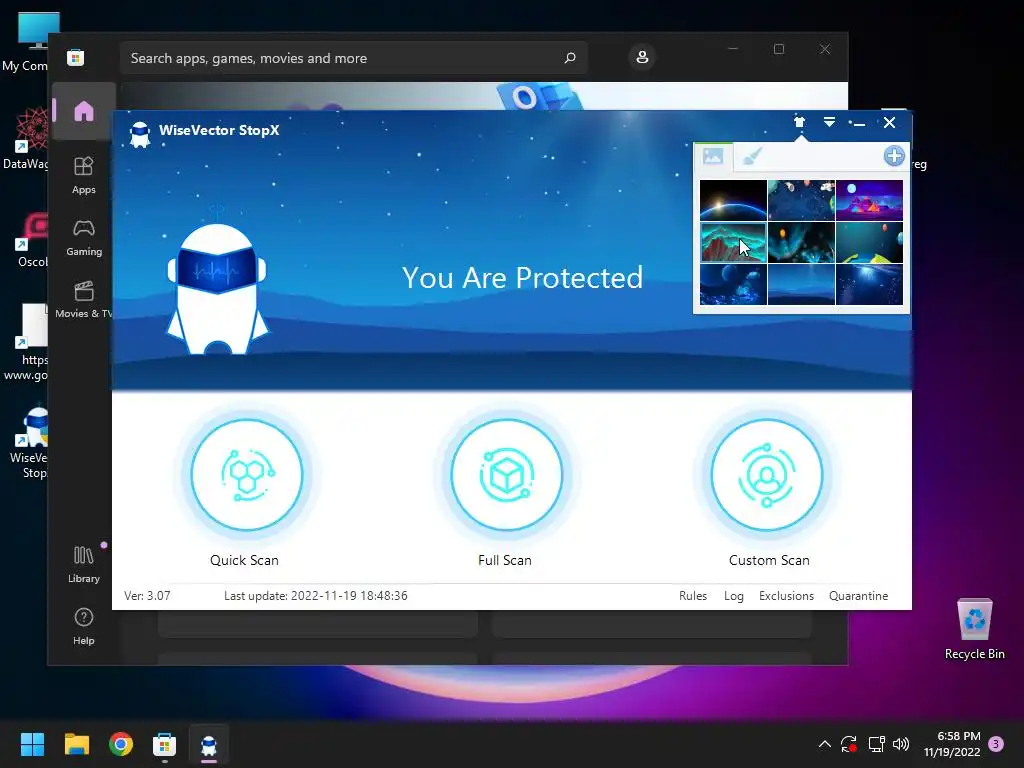Choose the glowing dark forest skin thumbnail
Viewport: 1024px width, 768px height.
(801, 242)
